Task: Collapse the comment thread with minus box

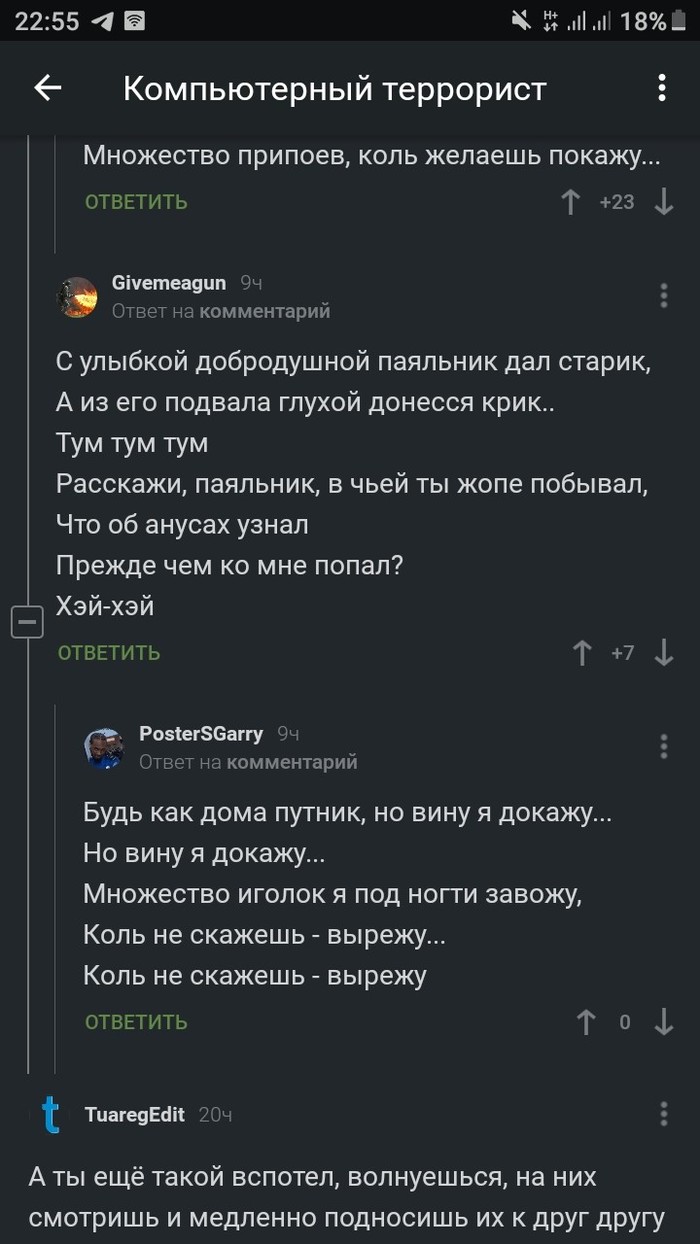Action: [x=27, y=622]
